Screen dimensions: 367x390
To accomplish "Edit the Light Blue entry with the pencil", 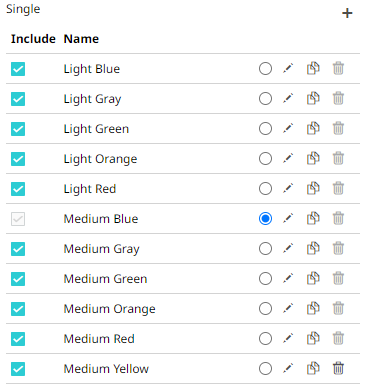I will click(x=288, y=69).
